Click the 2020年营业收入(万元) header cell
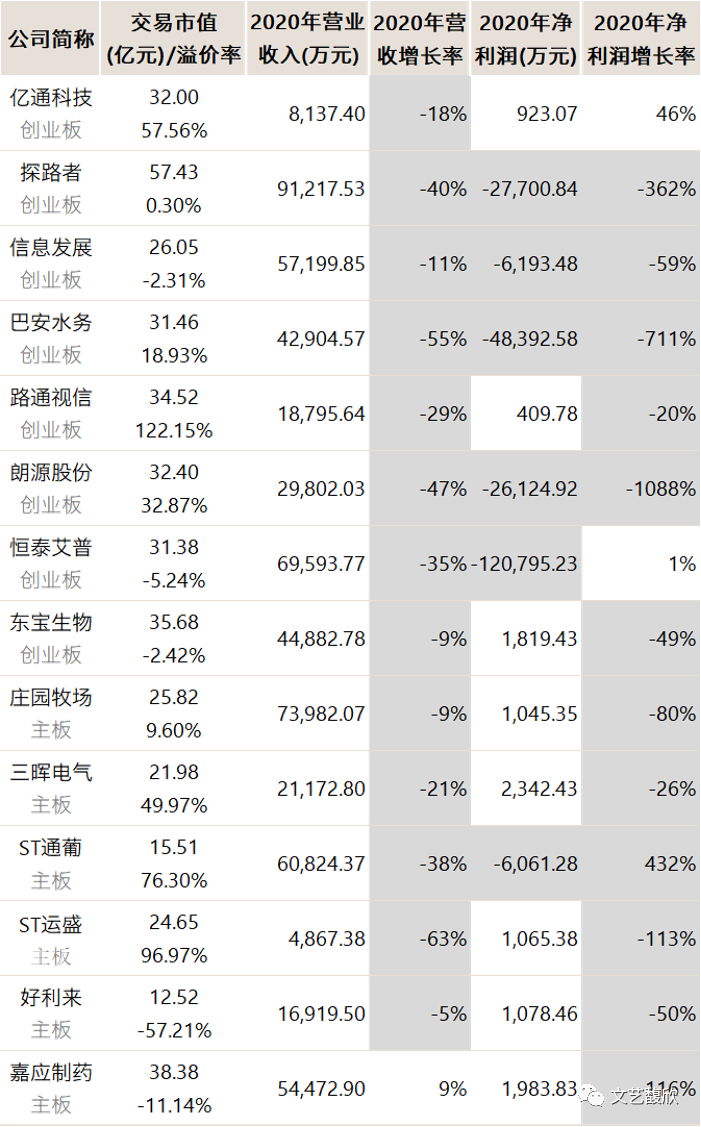Viewport: 701px width, 1127px height. coord(308,39)
